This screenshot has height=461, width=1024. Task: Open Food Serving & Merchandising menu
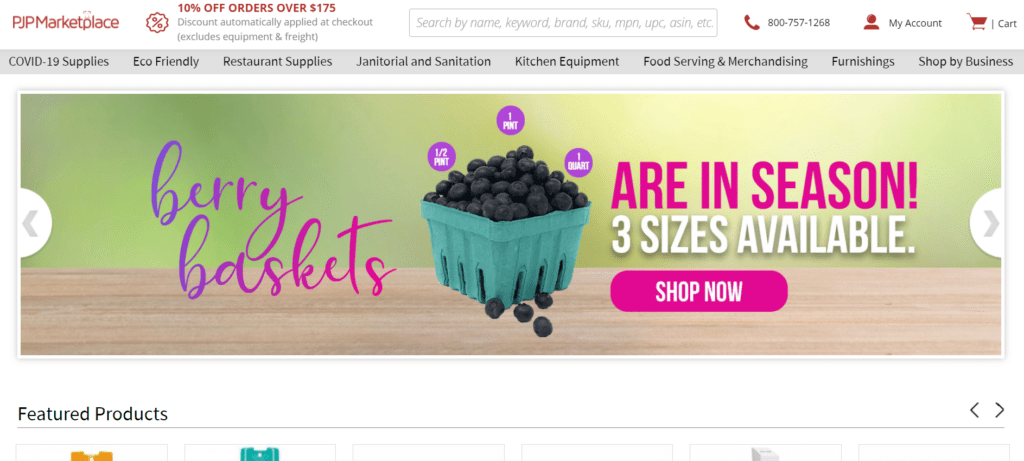(726, 62)
